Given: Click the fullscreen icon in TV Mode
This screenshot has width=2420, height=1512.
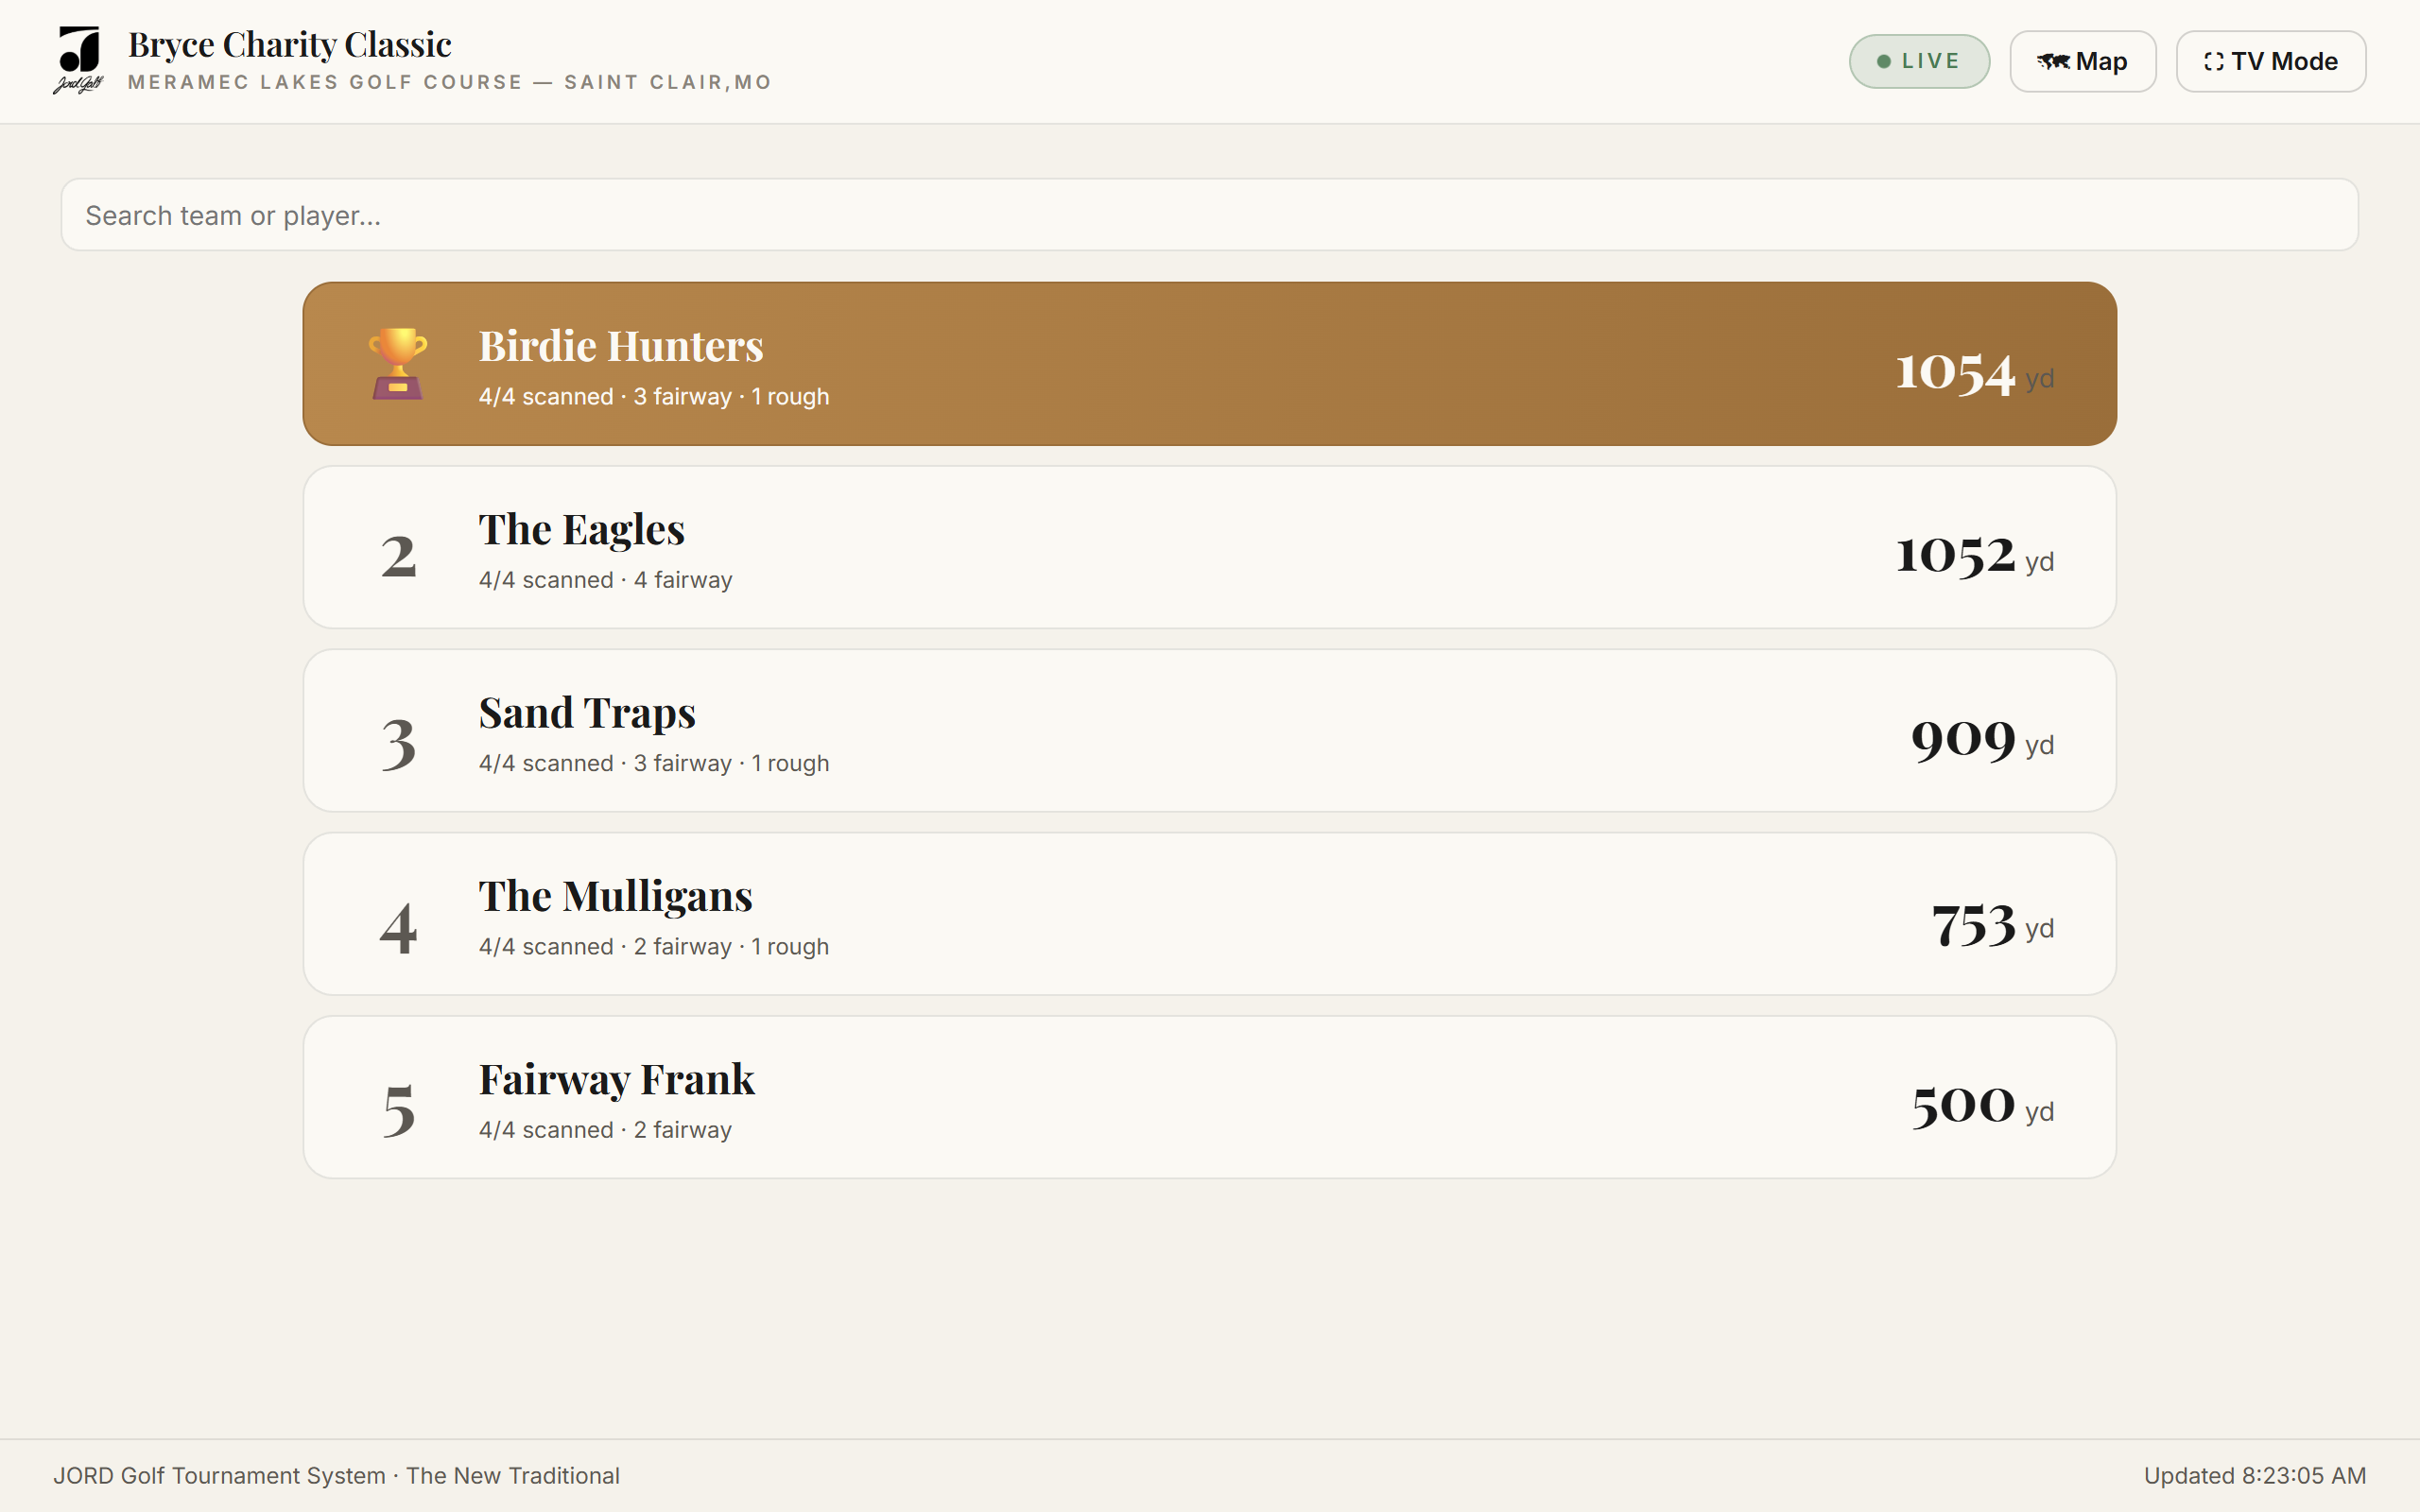Looking at the screenshot, I should [x=2213, y=62].
